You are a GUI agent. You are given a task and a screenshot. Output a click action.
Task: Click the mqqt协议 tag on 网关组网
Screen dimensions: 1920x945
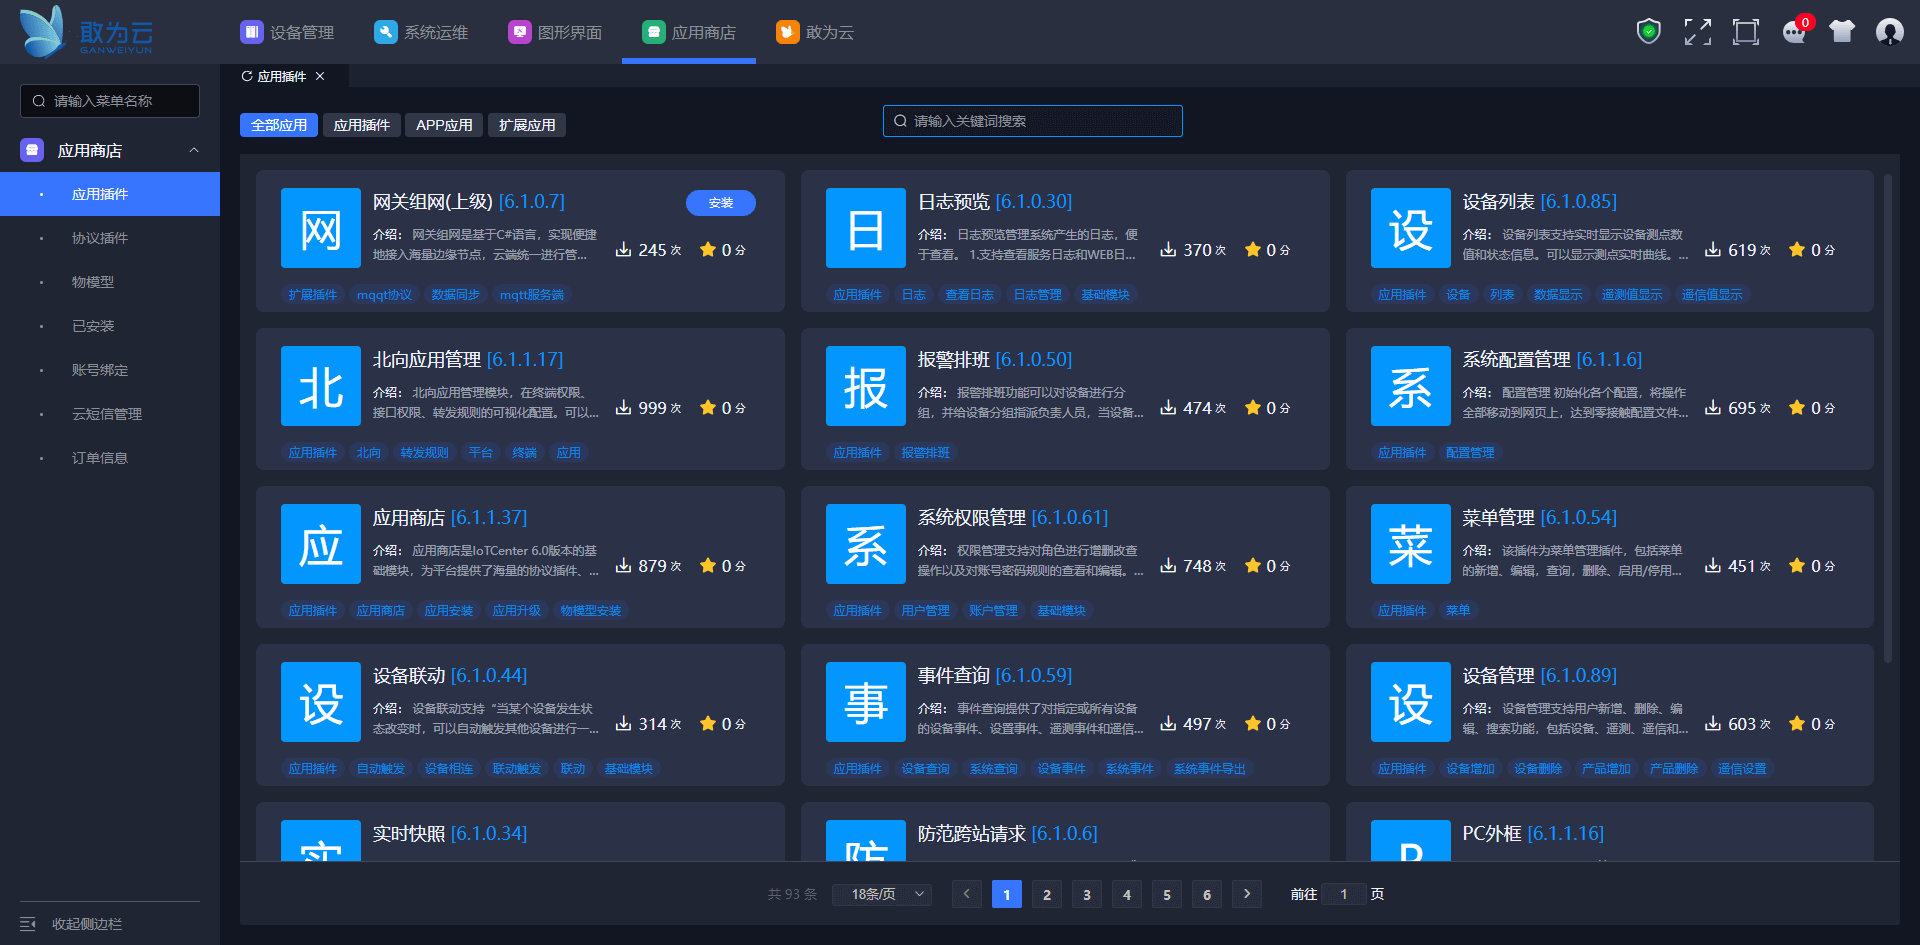click(385, 295)
